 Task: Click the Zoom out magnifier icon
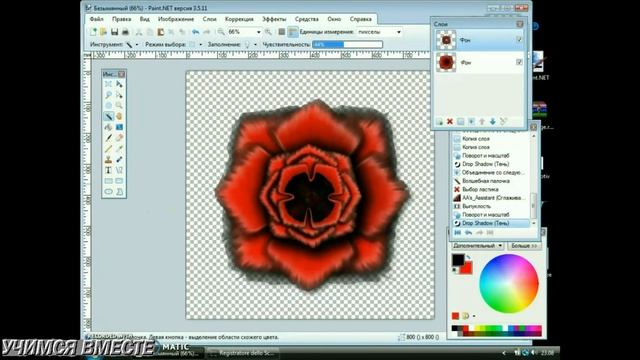(221, 32)
